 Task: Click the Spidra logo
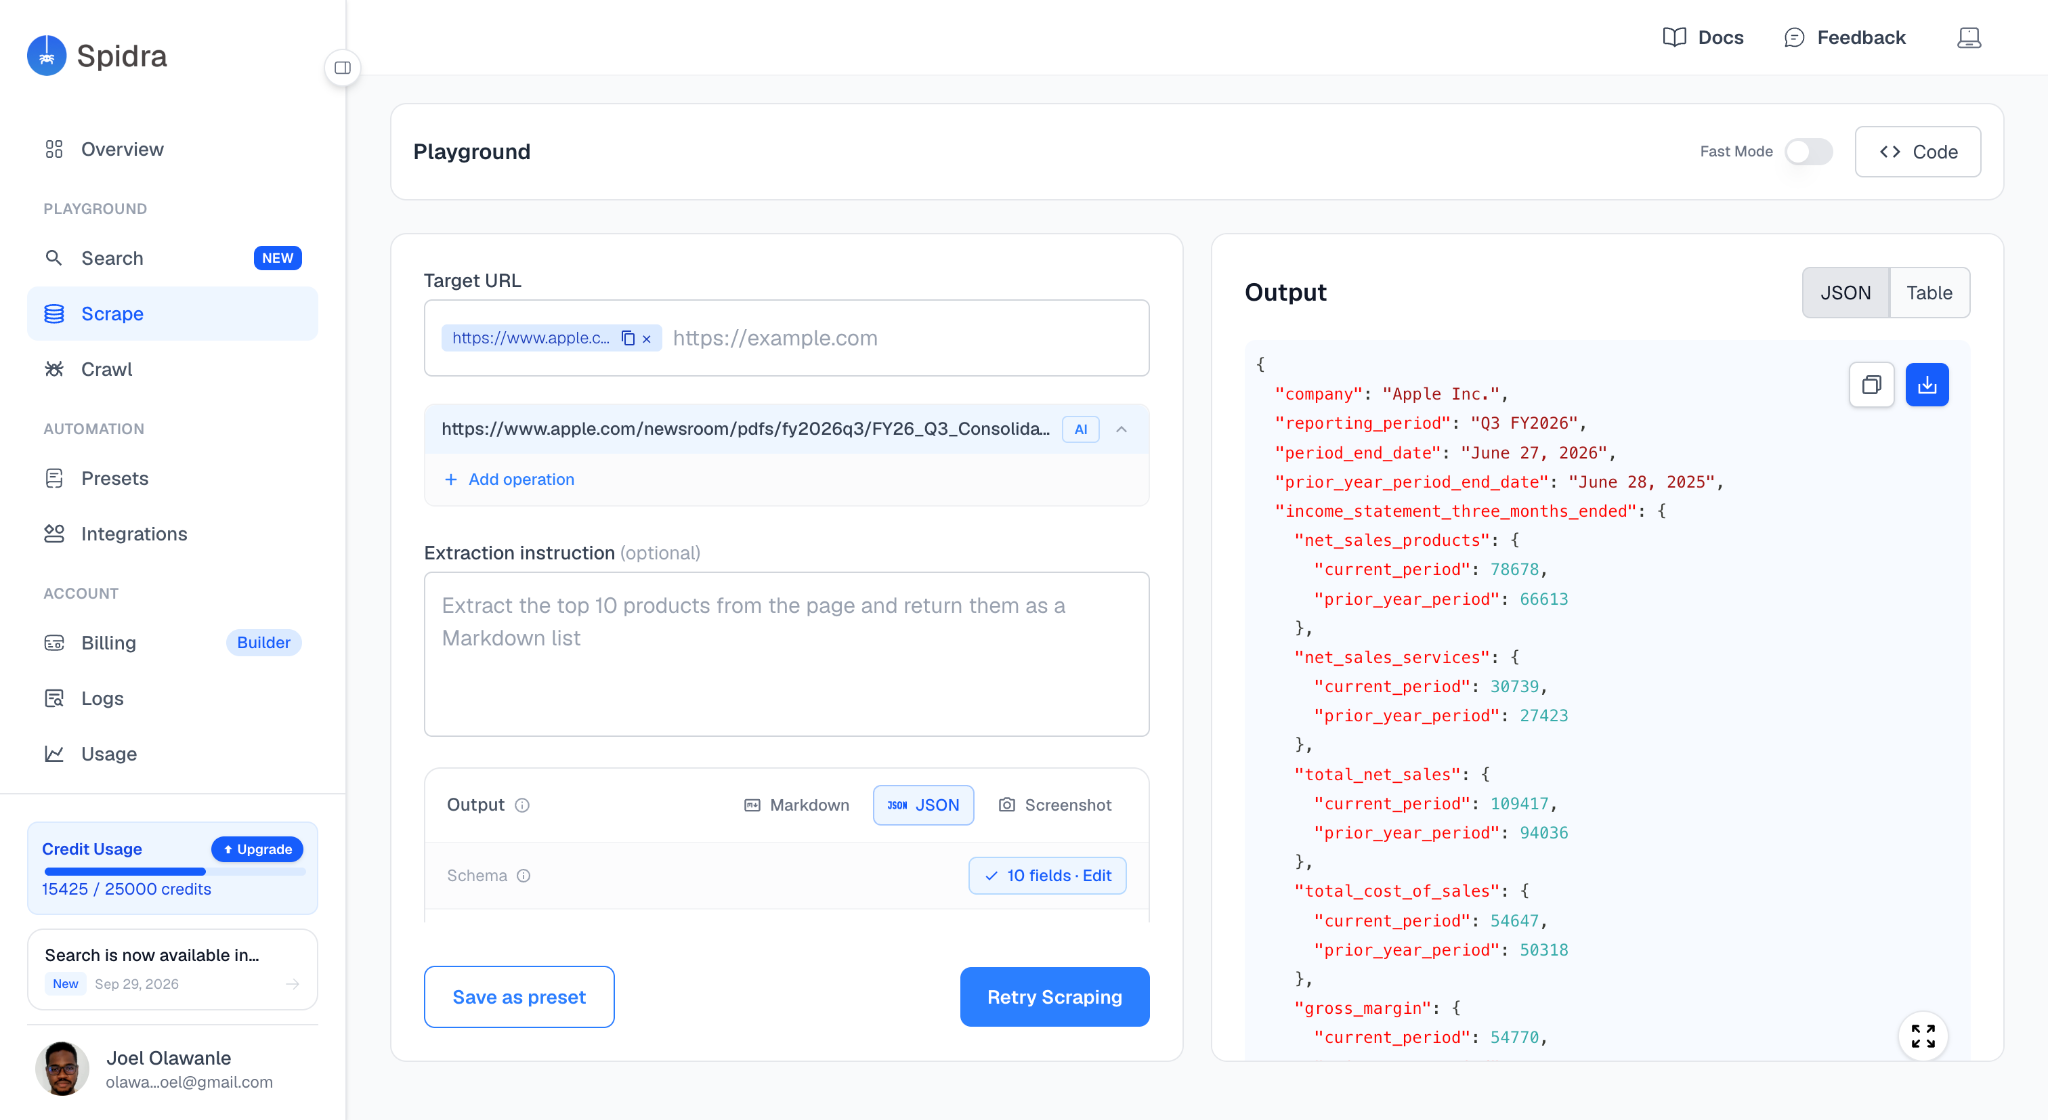click(x=97, y=56)
